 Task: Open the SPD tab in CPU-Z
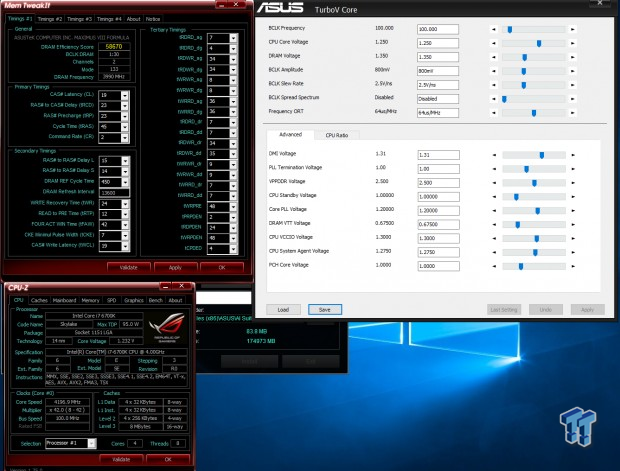point(112,301)
